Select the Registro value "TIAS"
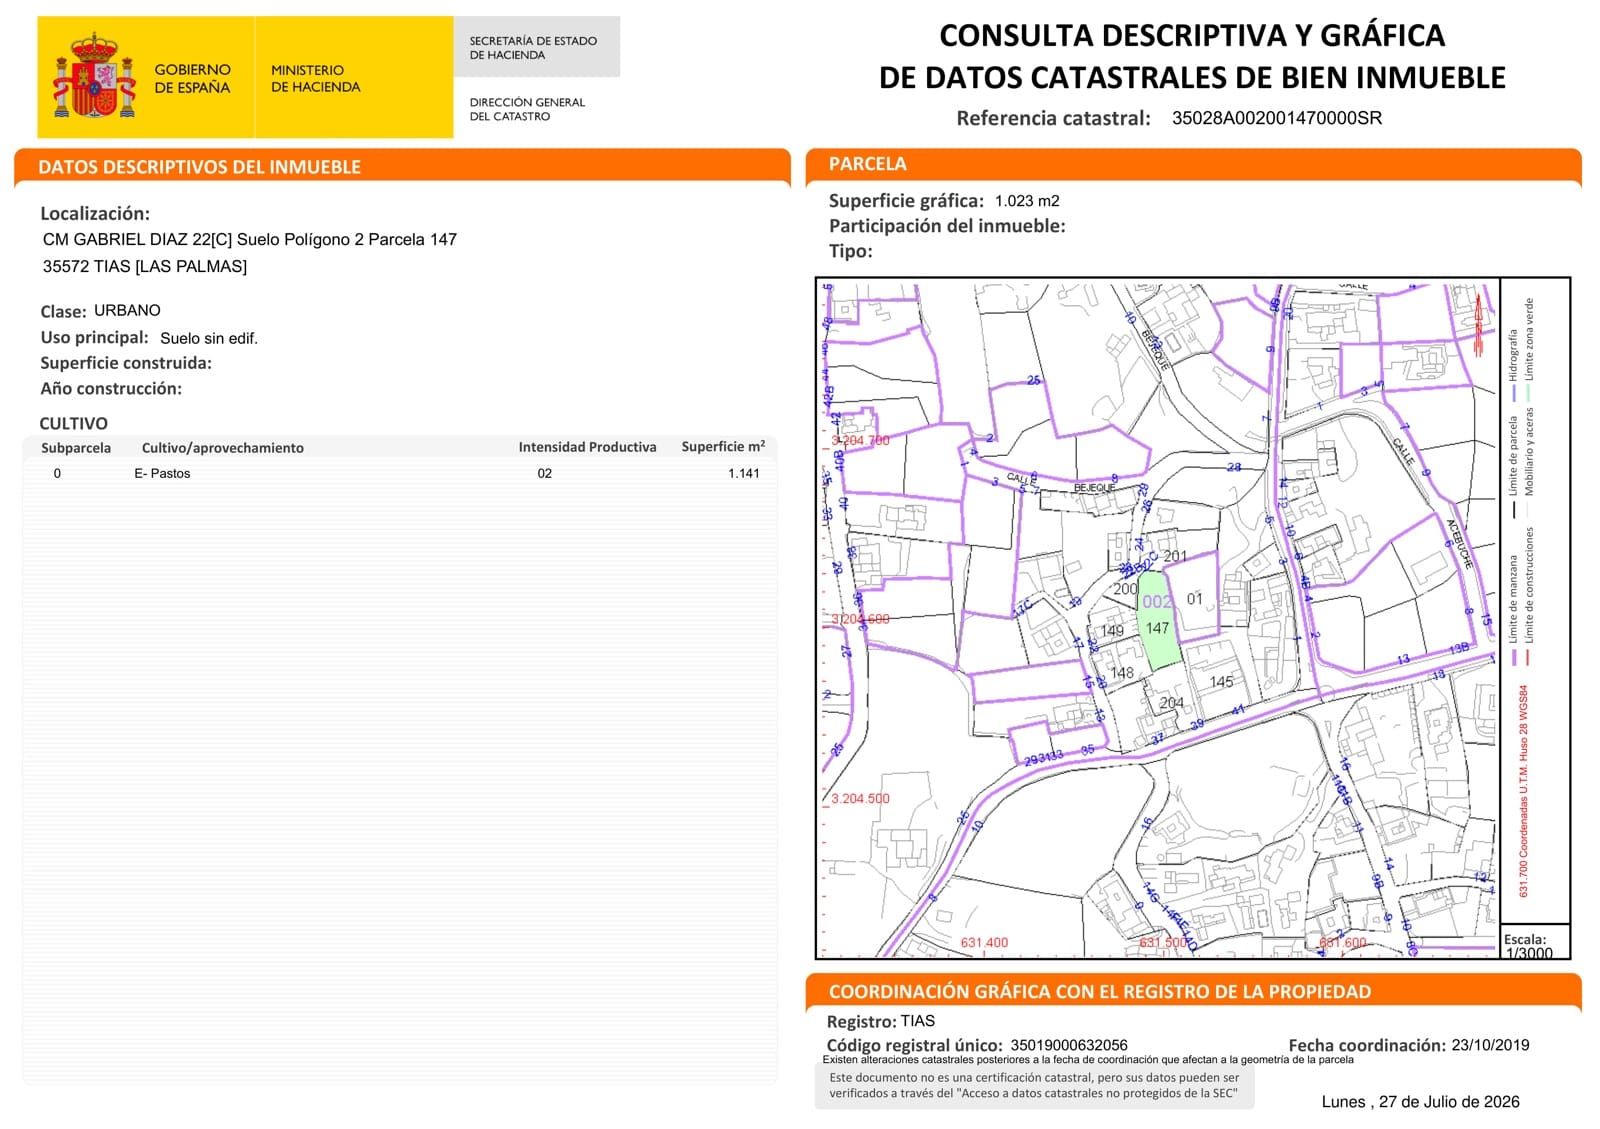Viewport: 1600px width, 1129px height. point(918,1021)
